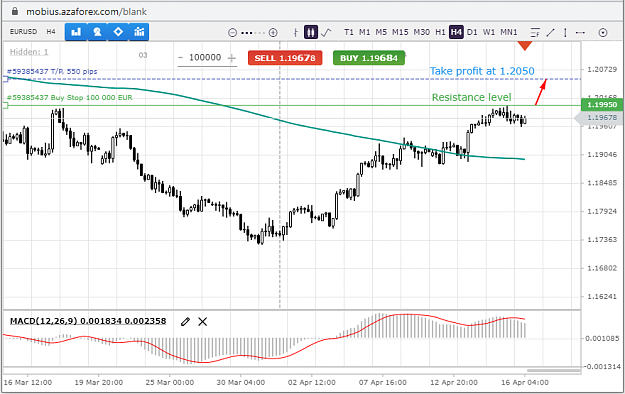Select the D1 timeframe
Image resolution: width=625 pixels, height=394 pixels.
coord(472,32)
